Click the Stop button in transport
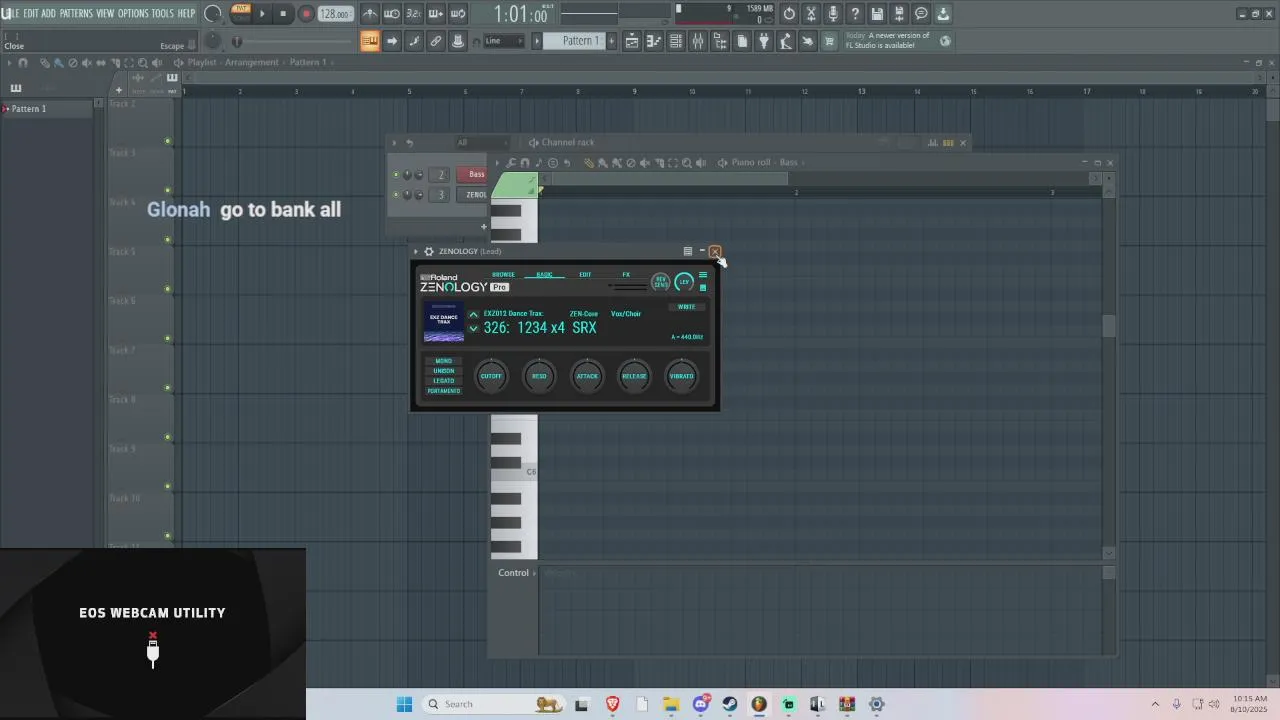 (x=283, y=14)
